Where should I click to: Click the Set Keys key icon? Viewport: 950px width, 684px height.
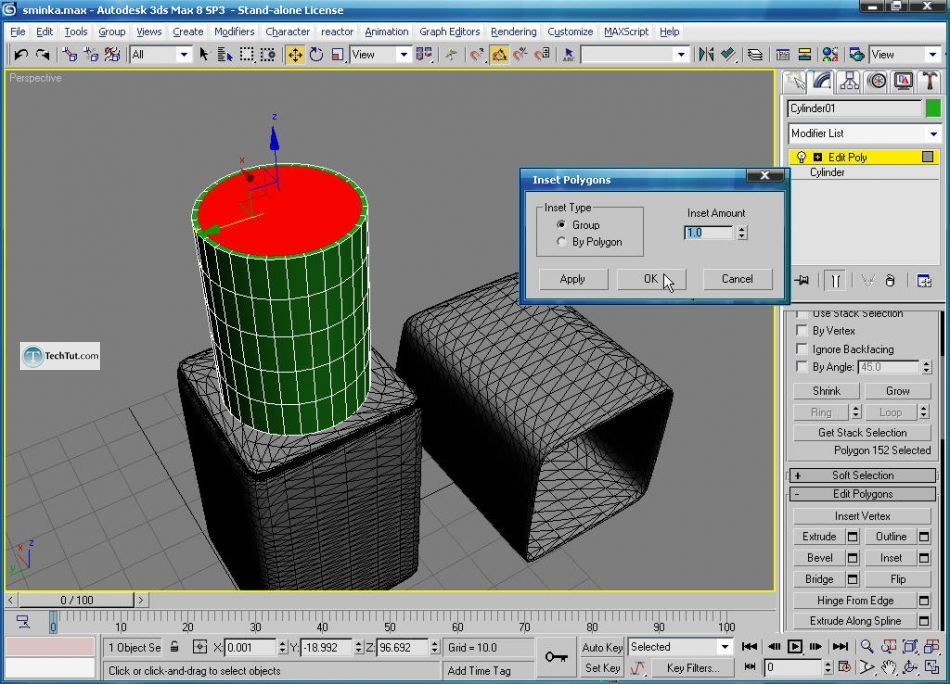(556, 657)
